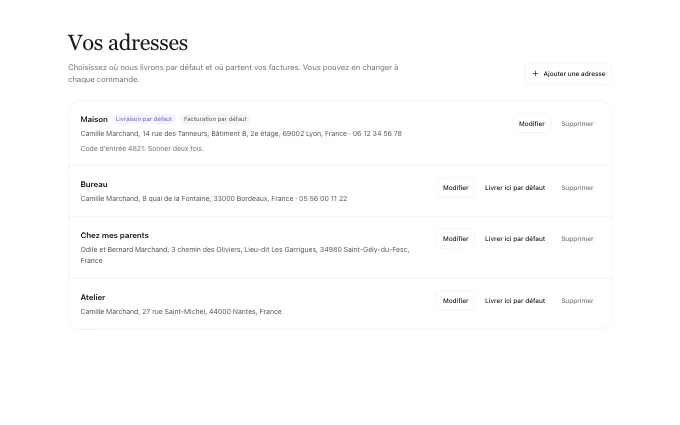Screen dimensions: 680x425
Task: Edit the Maison address with Modifier
Action: 532,124
